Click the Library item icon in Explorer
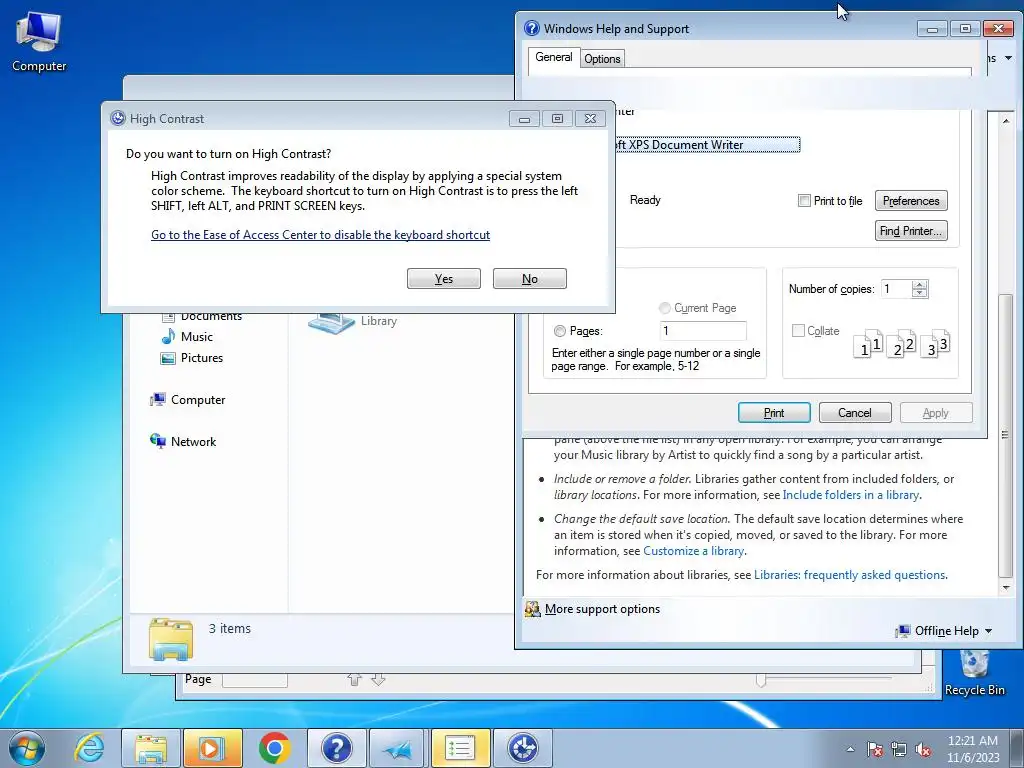Screen dimensions: 1024x768 (x=330, y=323)
